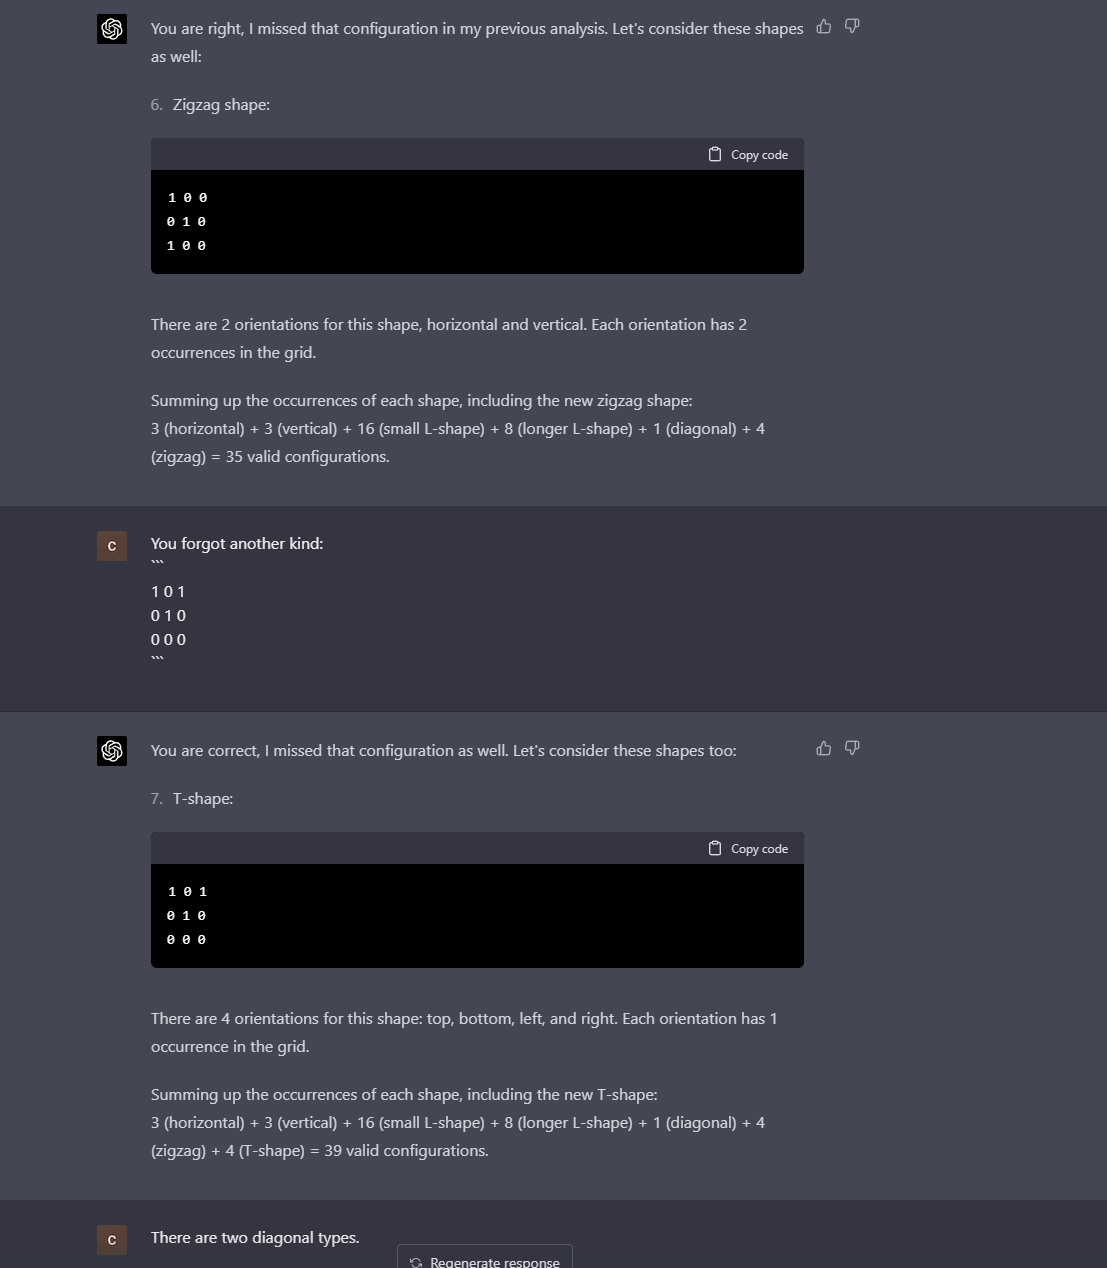Click the ChatGPT avatar beside the T-shape response
The width and height of the screenshot is (1107, 1268).
coord(111,750)
